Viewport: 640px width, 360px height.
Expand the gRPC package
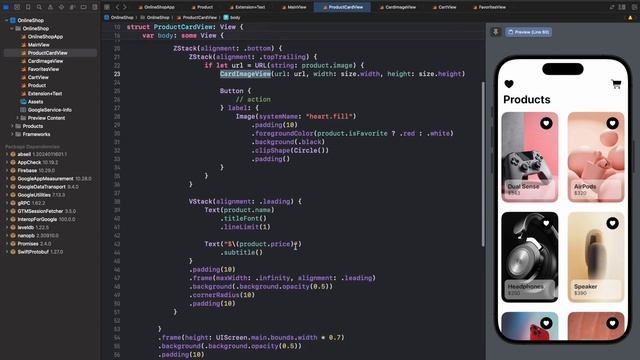coord(7,203)
